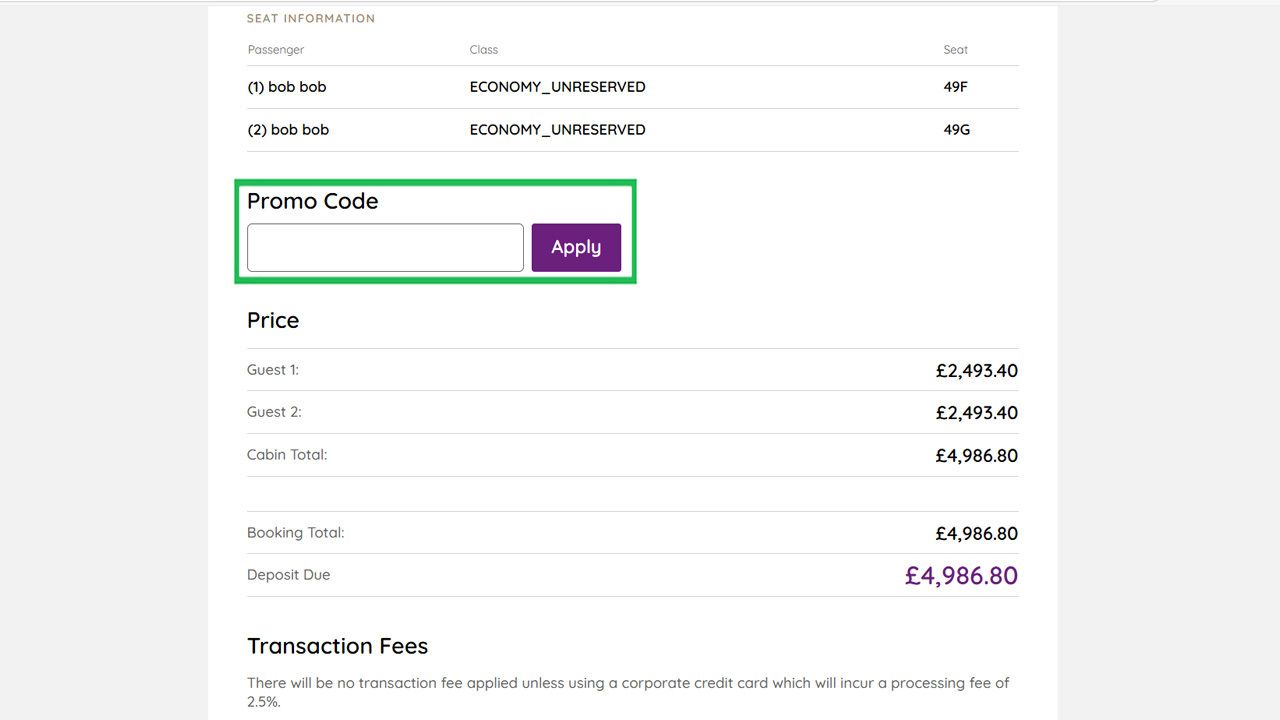The width and height of the screenshot is (1280, 720).
Task: Click the Promo Code section label
Action: coord(313,201)
